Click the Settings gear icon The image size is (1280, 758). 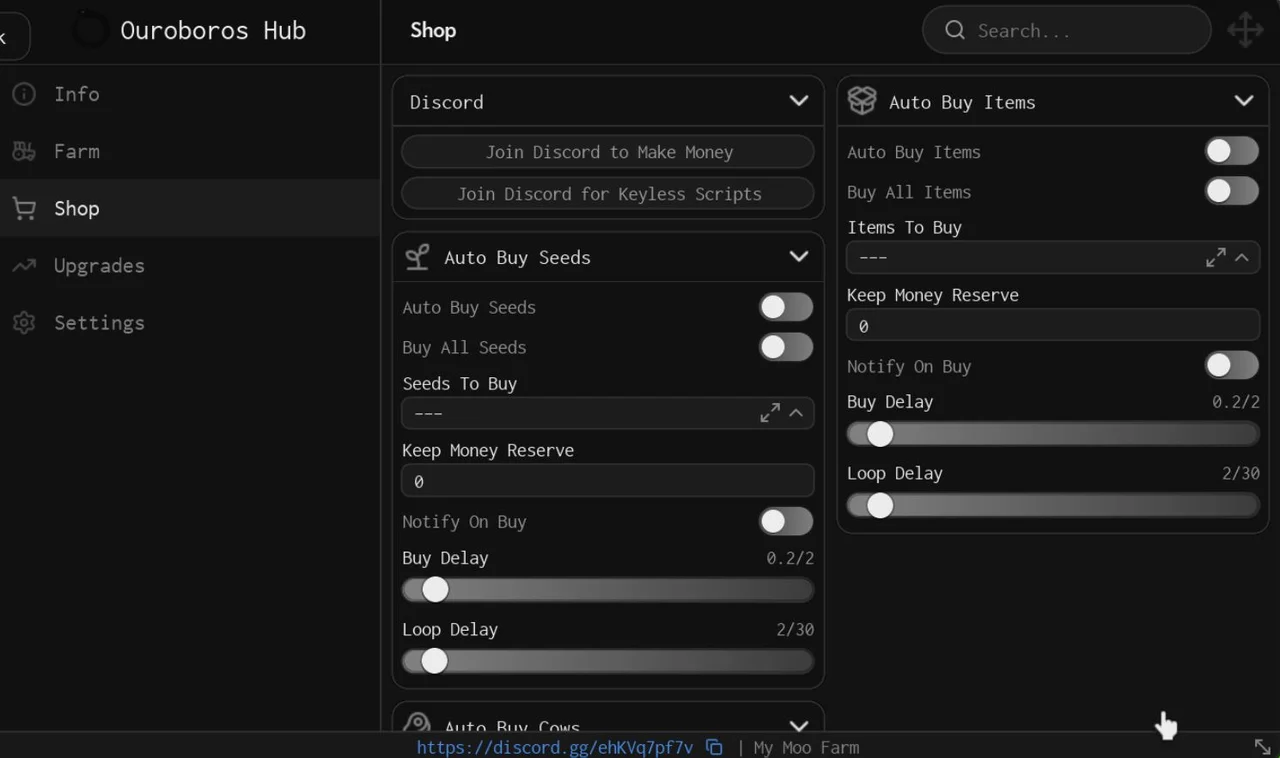pos(24,323)
